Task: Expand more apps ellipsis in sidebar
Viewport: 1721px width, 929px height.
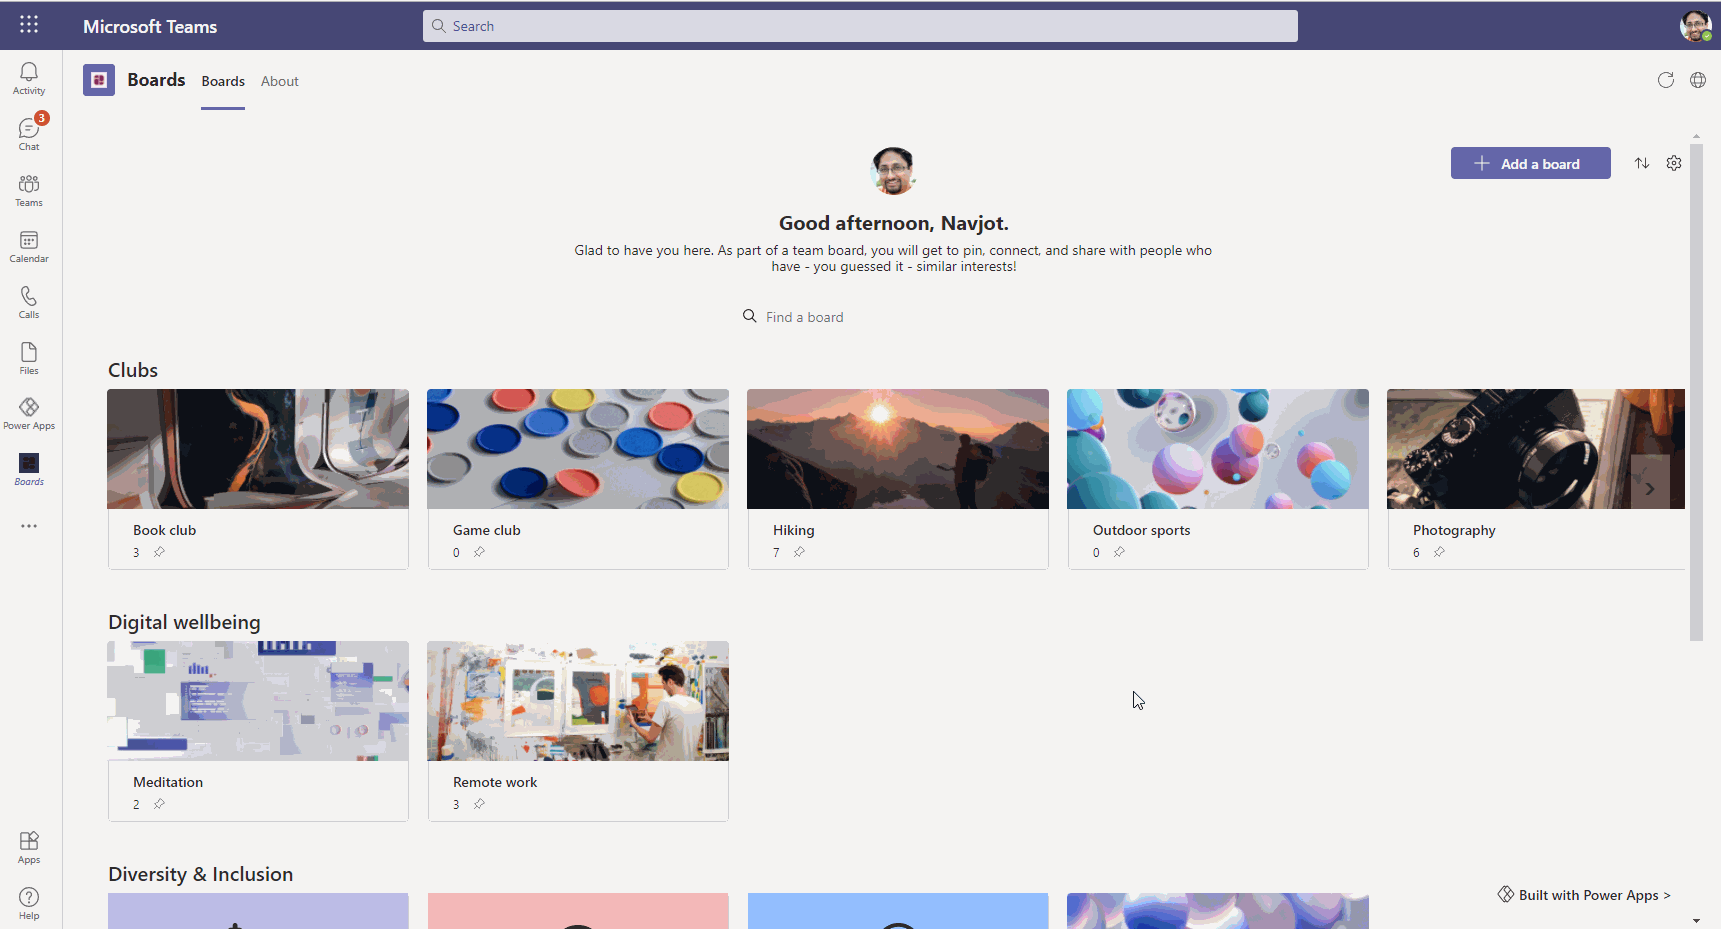Action: tap(29, 526)
